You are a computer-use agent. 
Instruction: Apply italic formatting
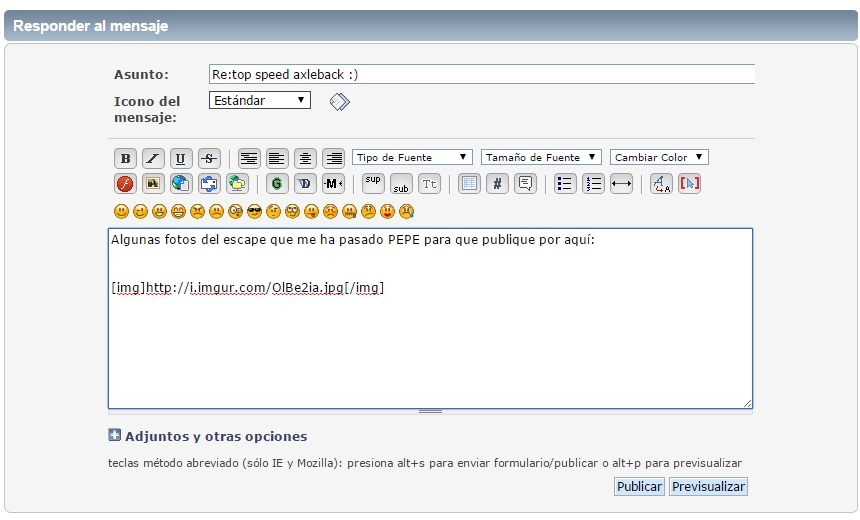(153, 159)
